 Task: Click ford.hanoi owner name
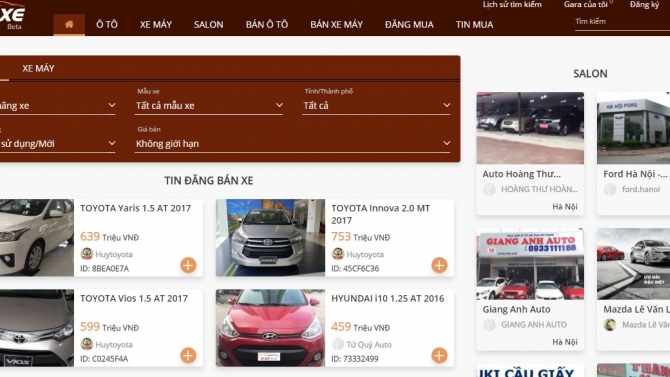[x=641, y=189]
